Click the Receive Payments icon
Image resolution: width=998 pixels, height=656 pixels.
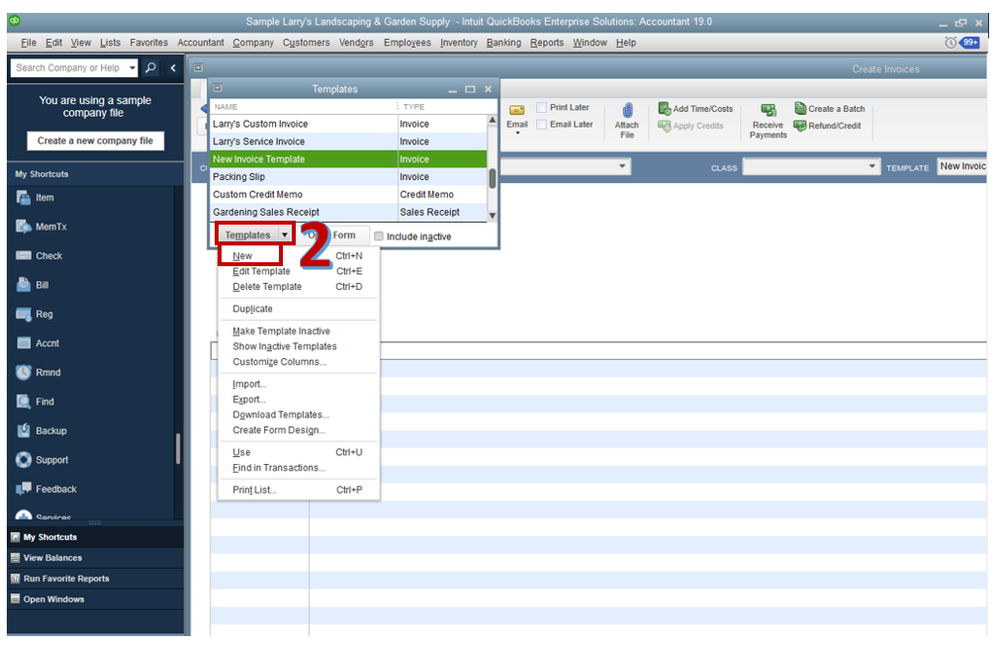click(769, 111)
